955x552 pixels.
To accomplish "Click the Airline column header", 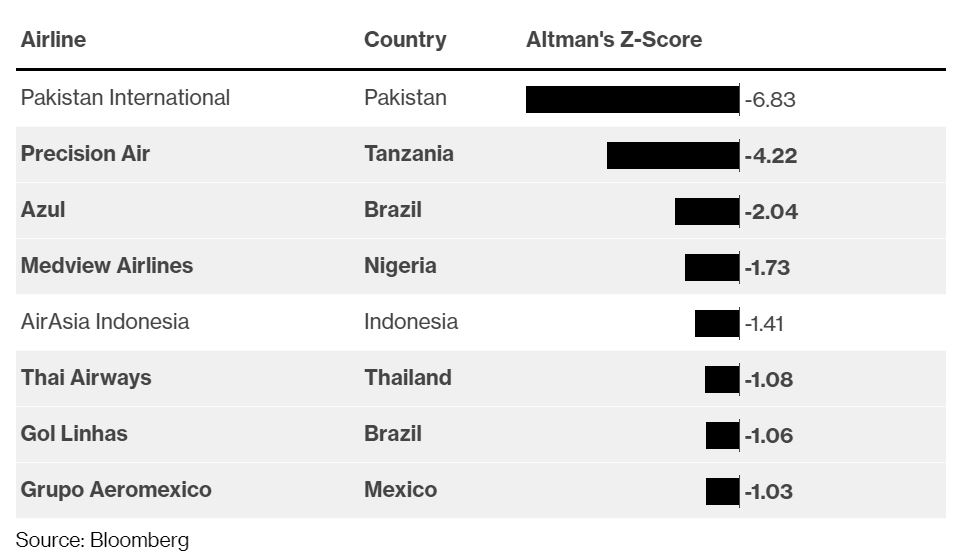I will coord(53,40).
